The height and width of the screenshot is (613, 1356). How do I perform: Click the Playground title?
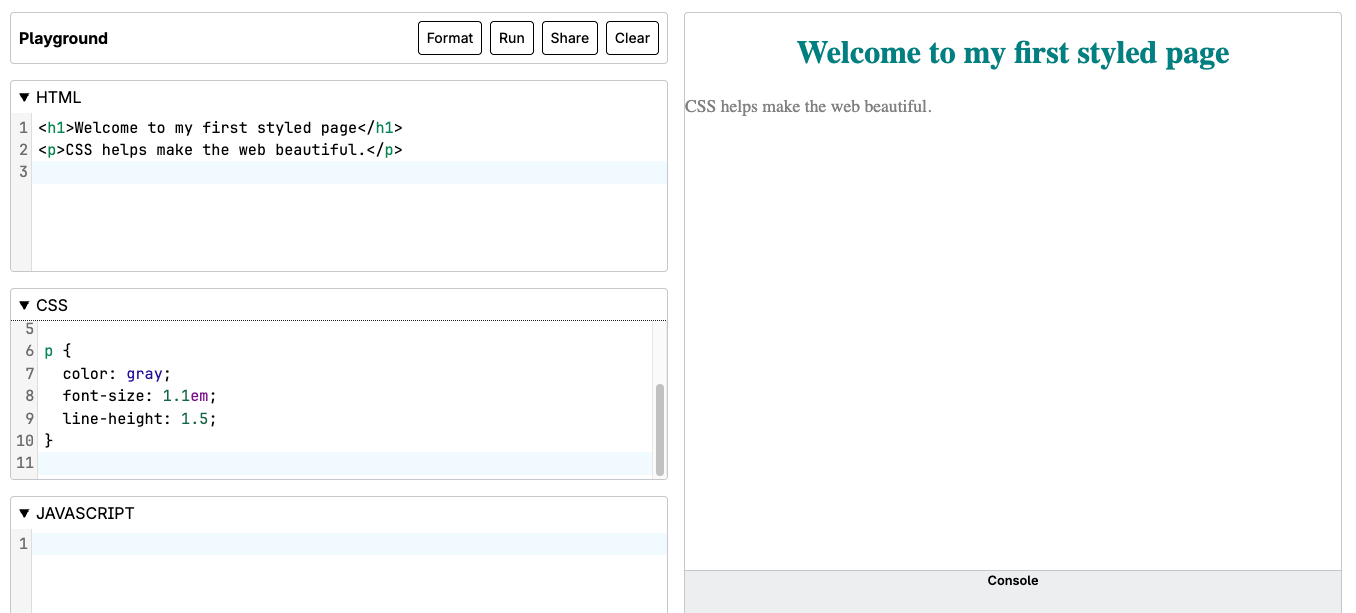pos(63,38)
